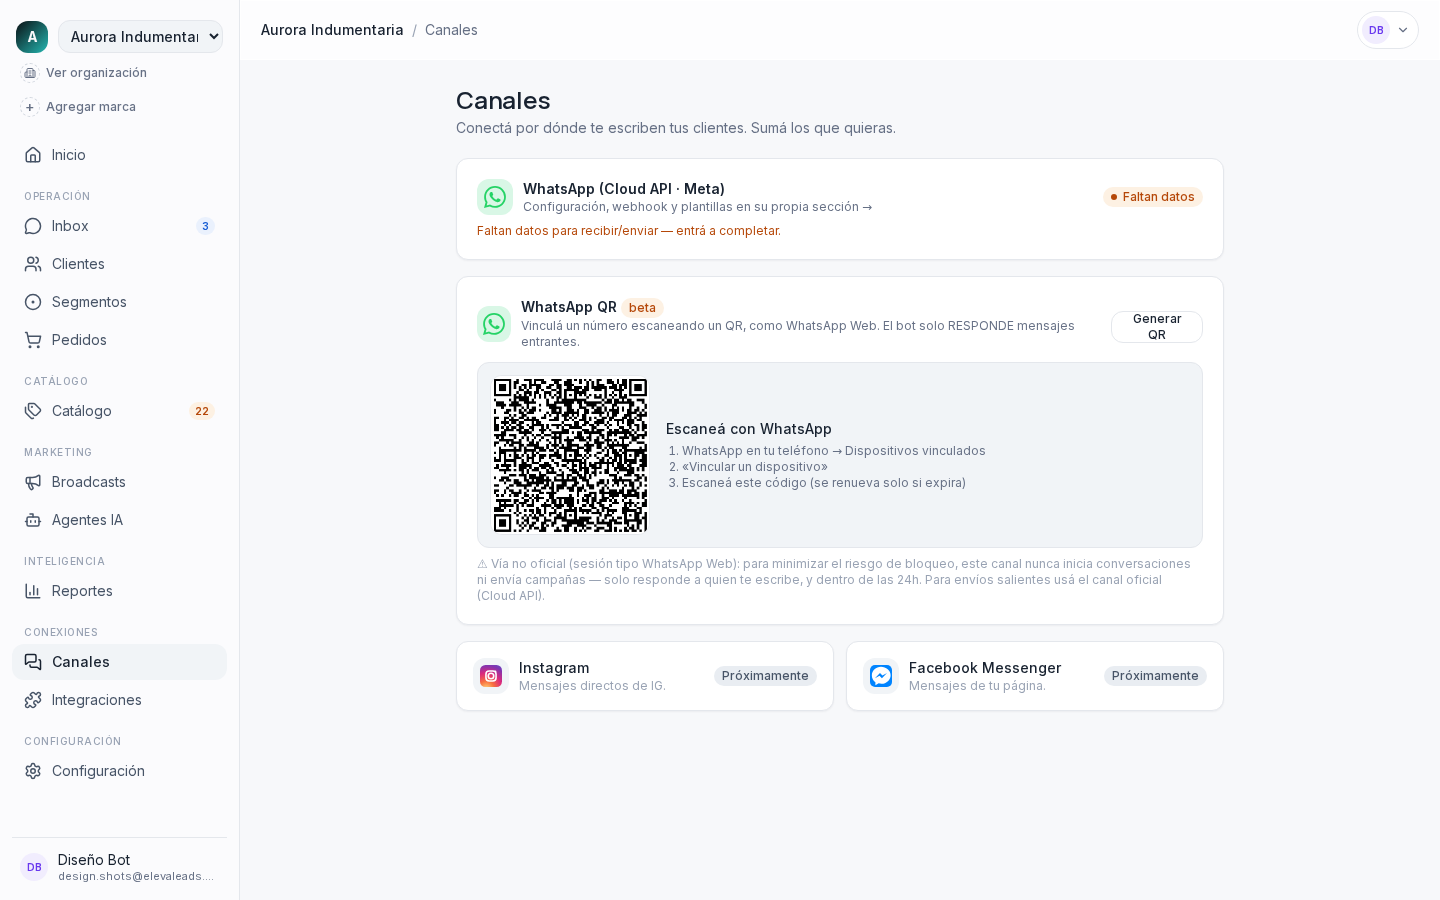Click the WhatsApp Cloud API green icon
Screen dimensions: 1440x900
pos(495,197)
